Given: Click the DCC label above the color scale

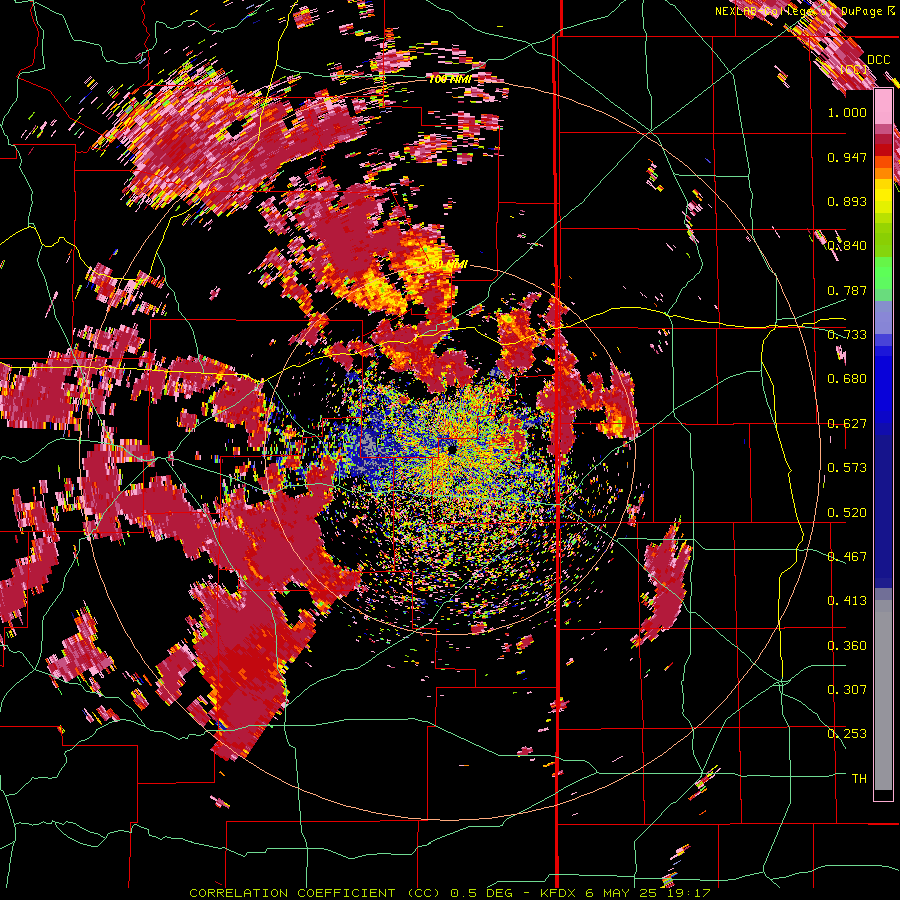Looking at the screenshot, I should tap(878, 60).
